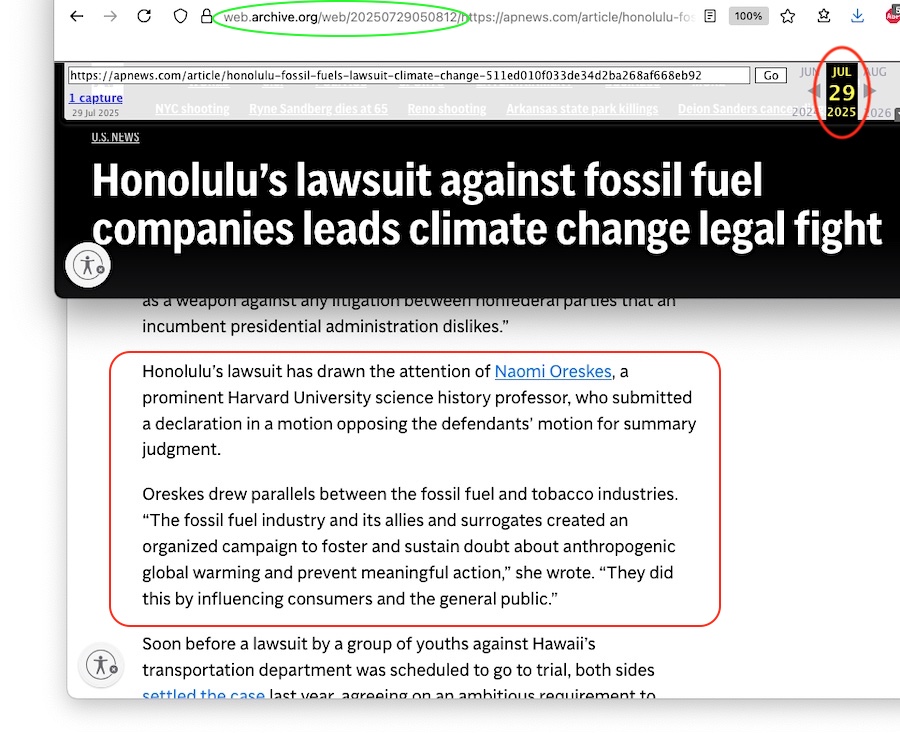Click the browser forward arrow
The width and height of the screenshot is (900, 733).
110,16
